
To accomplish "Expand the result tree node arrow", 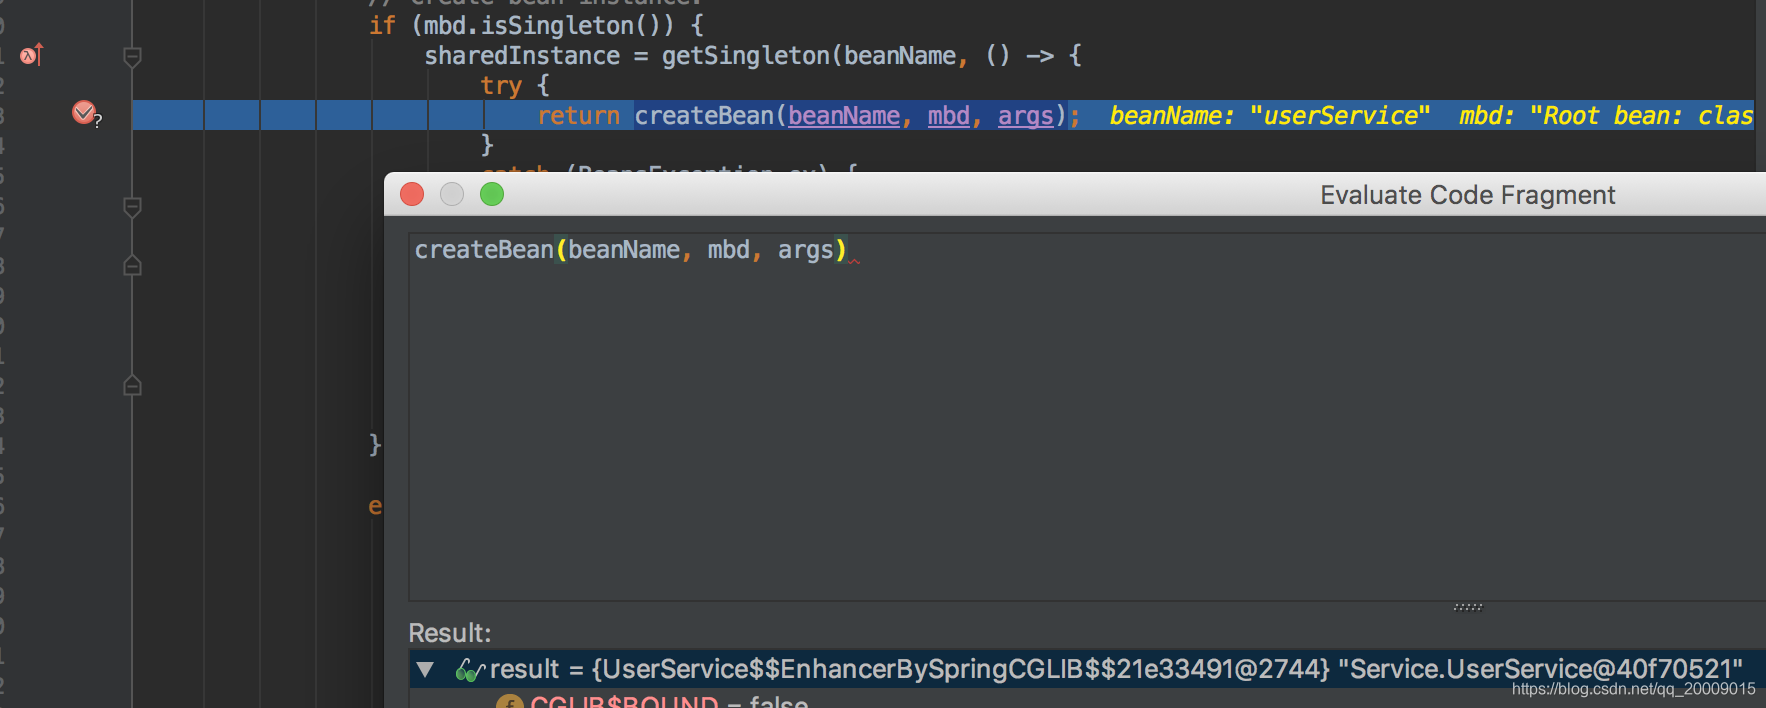I will pyautogui.click(x=426, y=670).
